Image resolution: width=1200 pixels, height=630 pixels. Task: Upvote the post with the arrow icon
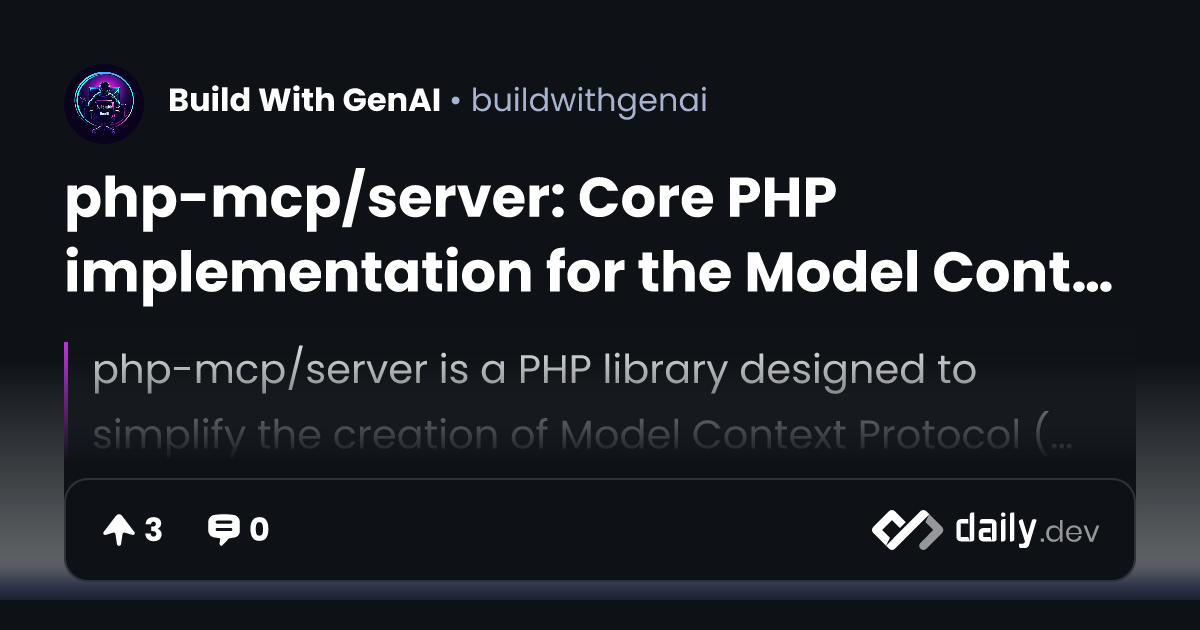pos(118,530)
